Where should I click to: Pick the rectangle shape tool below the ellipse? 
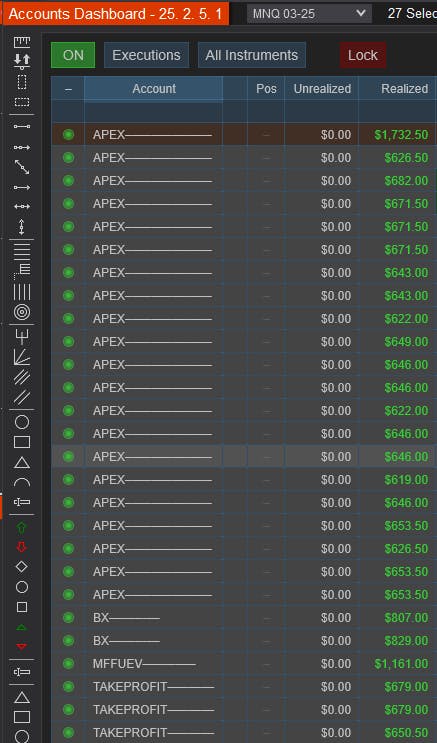tap(22, 442)
